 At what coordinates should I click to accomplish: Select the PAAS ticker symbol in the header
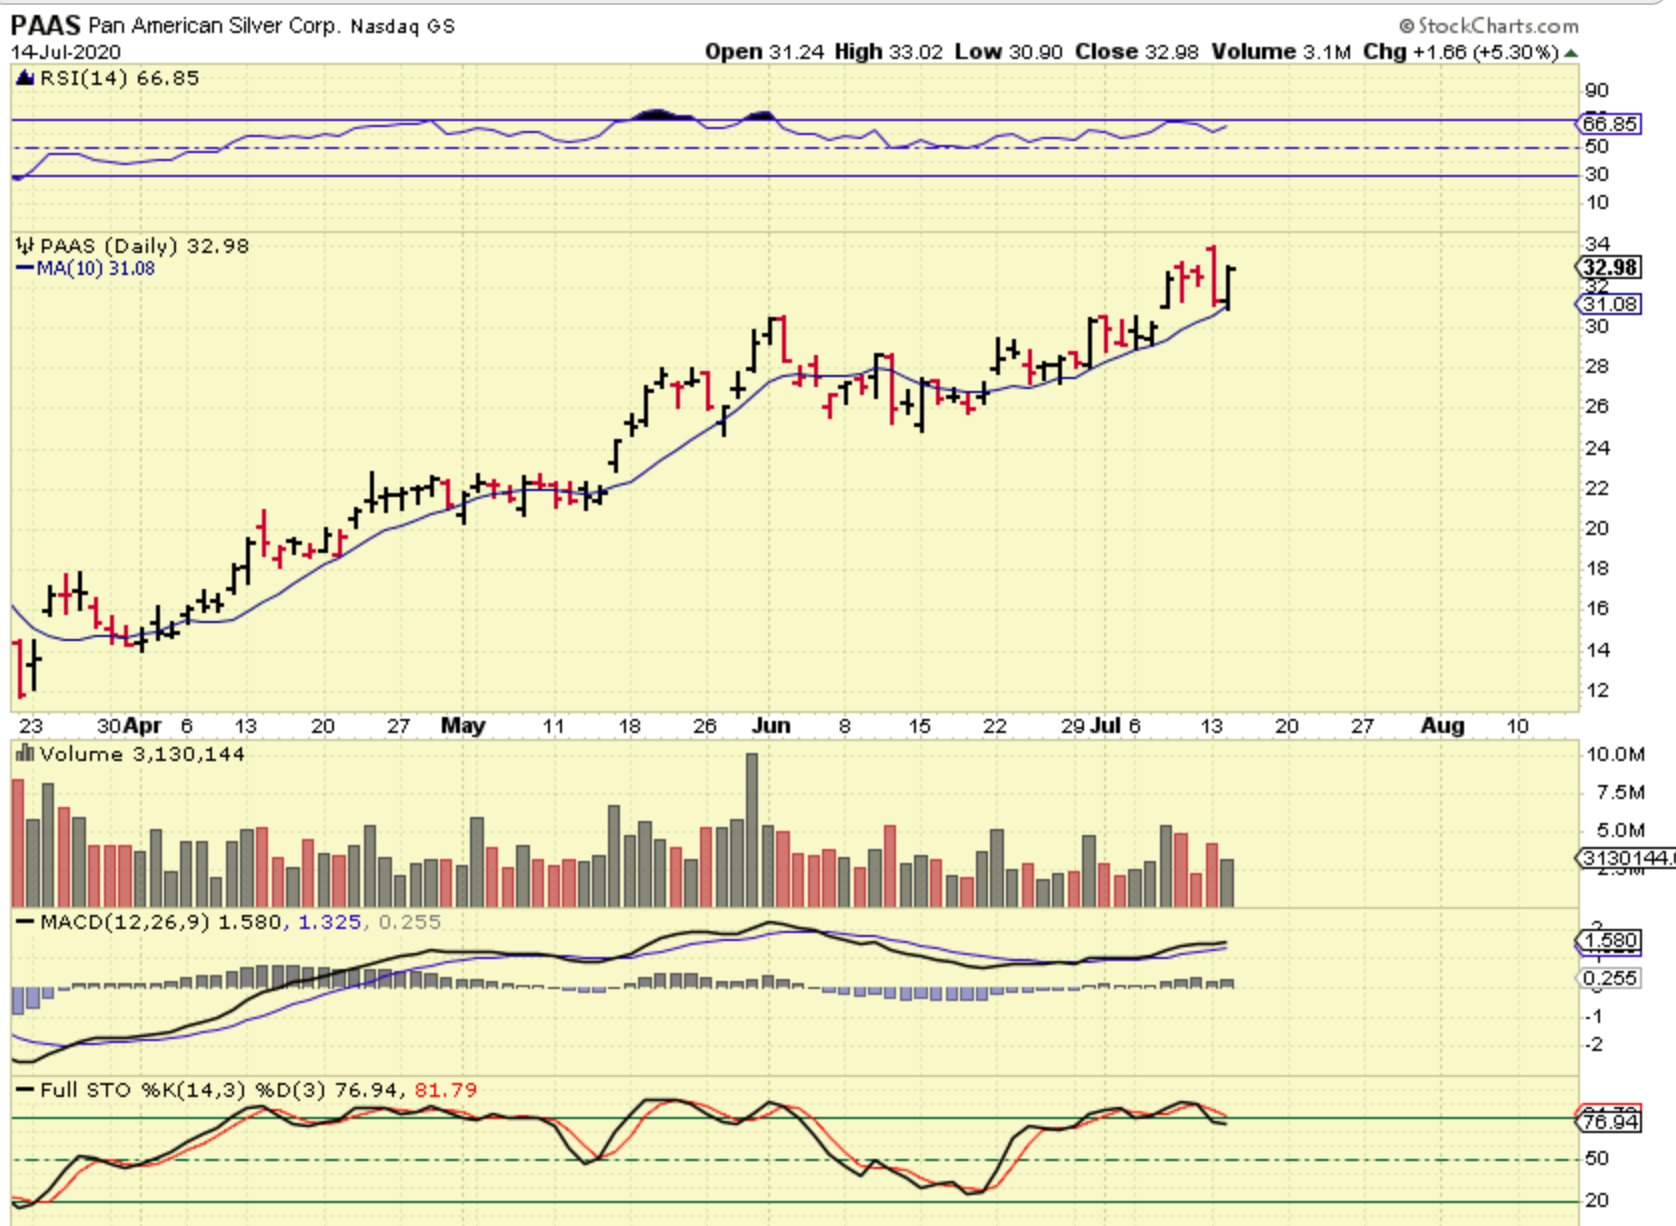coord(46,25)
